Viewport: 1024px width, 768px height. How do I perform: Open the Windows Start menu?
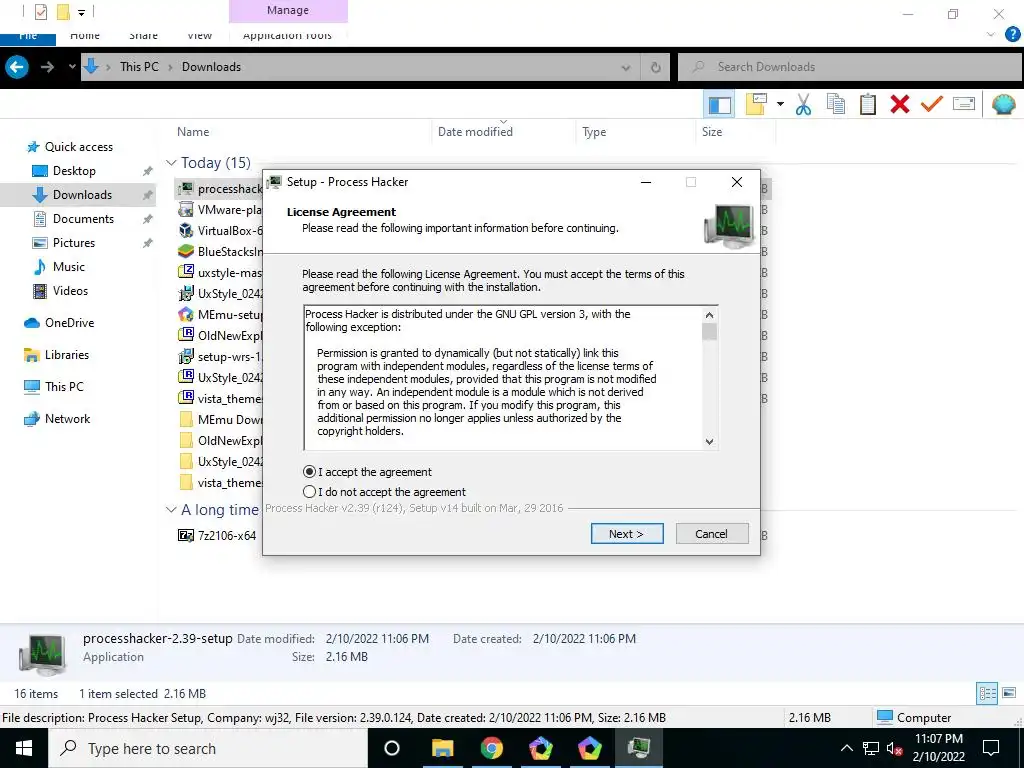(x=24, y=748)
